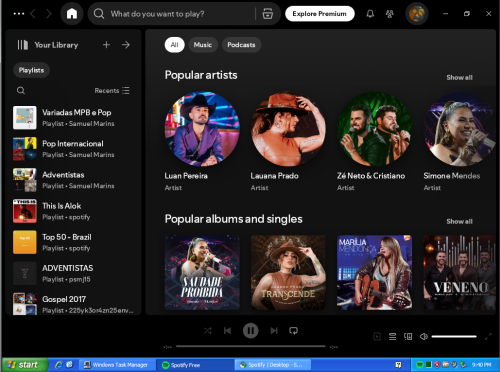Pause the current playback
The height and width of the screenshot is (372, 500).
point(250,331)
